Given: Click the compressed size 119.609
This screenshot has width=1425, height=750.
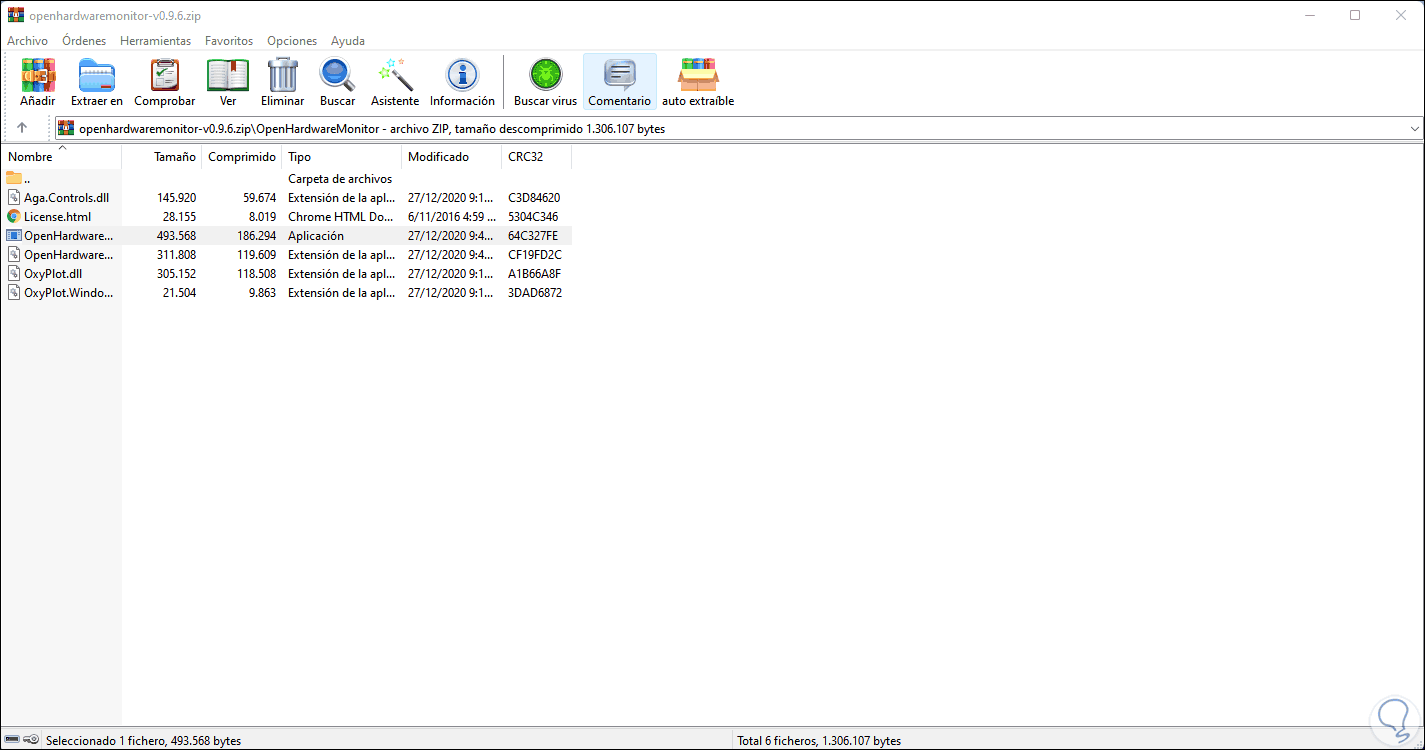Looking at the screenshot, I should click(x=256, y=255).
